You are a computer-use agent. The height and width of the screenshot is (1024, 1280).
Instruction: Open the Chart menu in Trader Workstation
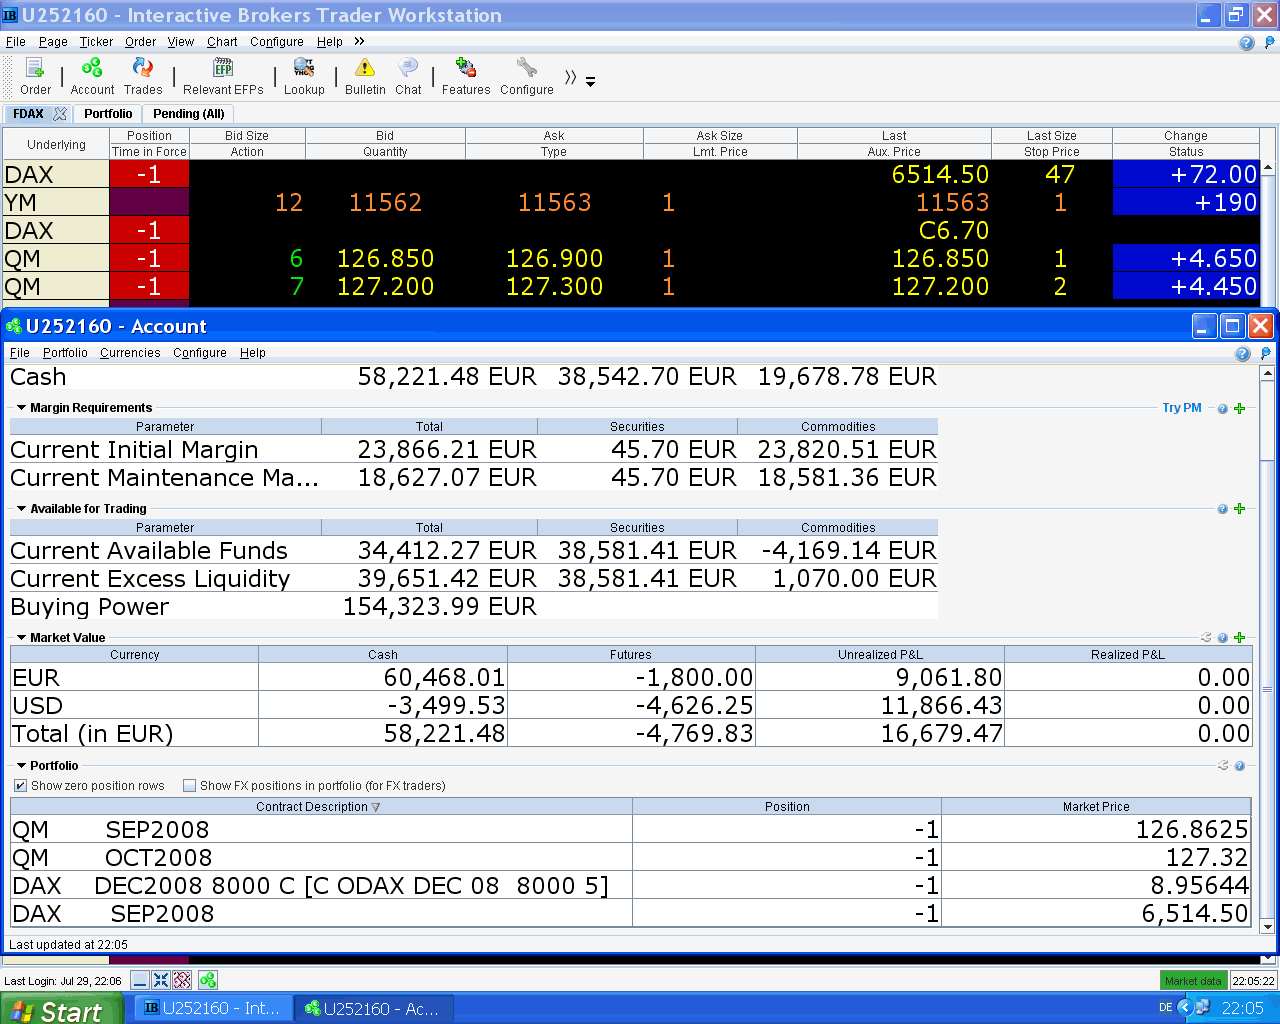(222, 42)
